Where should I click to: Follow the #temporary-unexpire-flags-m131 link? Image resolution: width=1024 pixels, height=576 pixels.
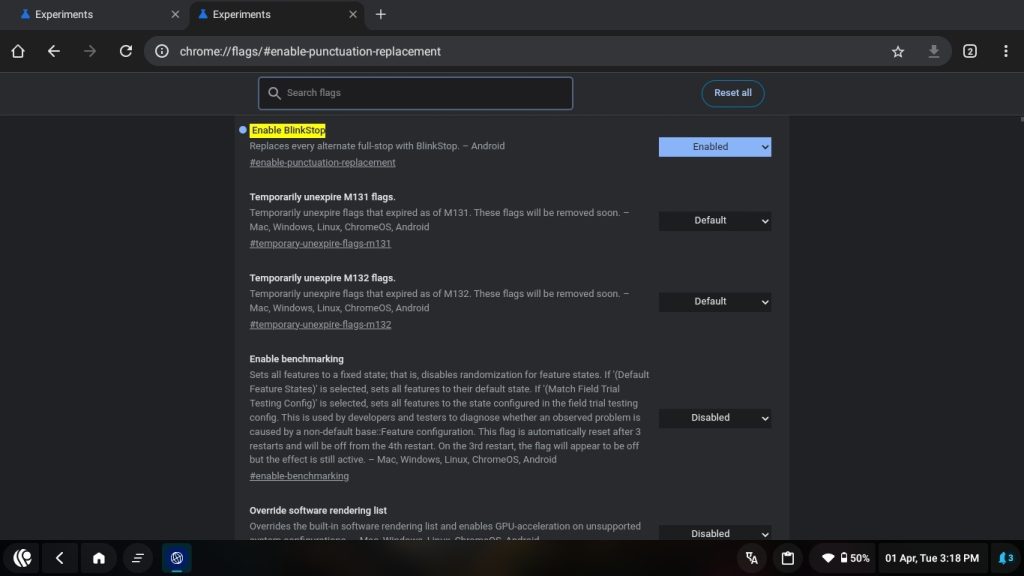[x=320, y=244]
